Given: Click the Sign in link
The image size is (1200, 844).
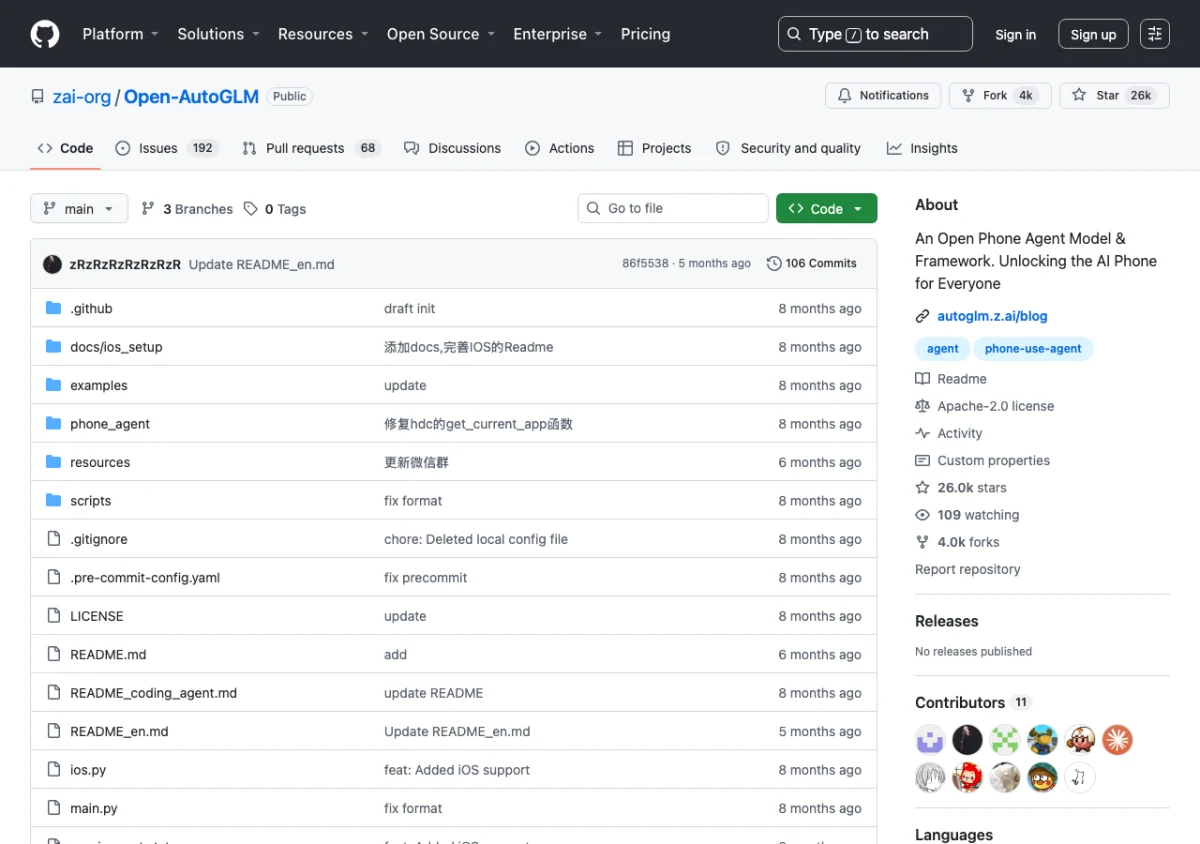Looking at the screenshot, I should click(1015, 34).
